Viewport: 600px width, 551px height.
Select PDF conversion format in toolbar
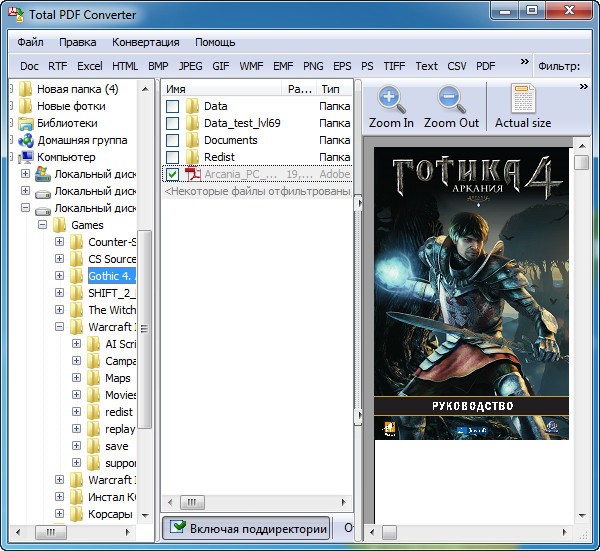(485, 66)
